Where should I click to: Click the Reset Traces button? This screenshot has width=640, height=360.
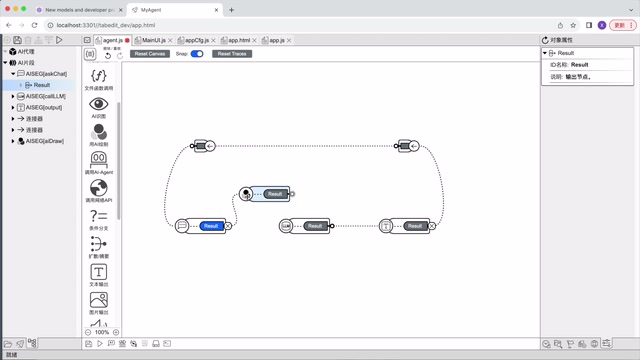(232, 54)
